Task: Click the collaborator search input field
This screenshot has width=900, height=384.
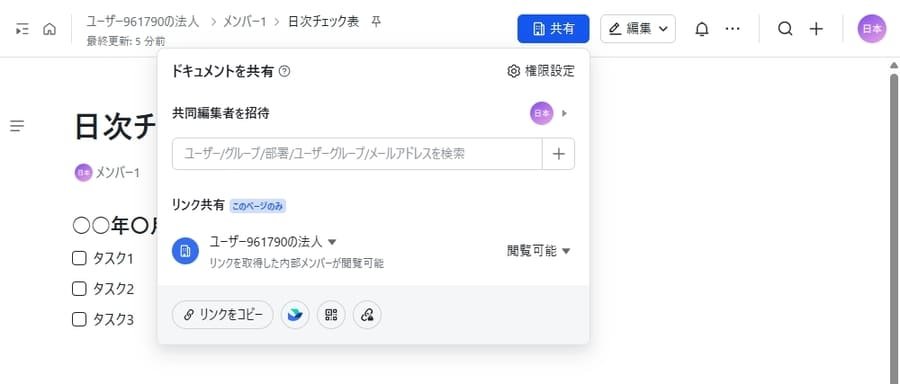Action: (357, 154)
